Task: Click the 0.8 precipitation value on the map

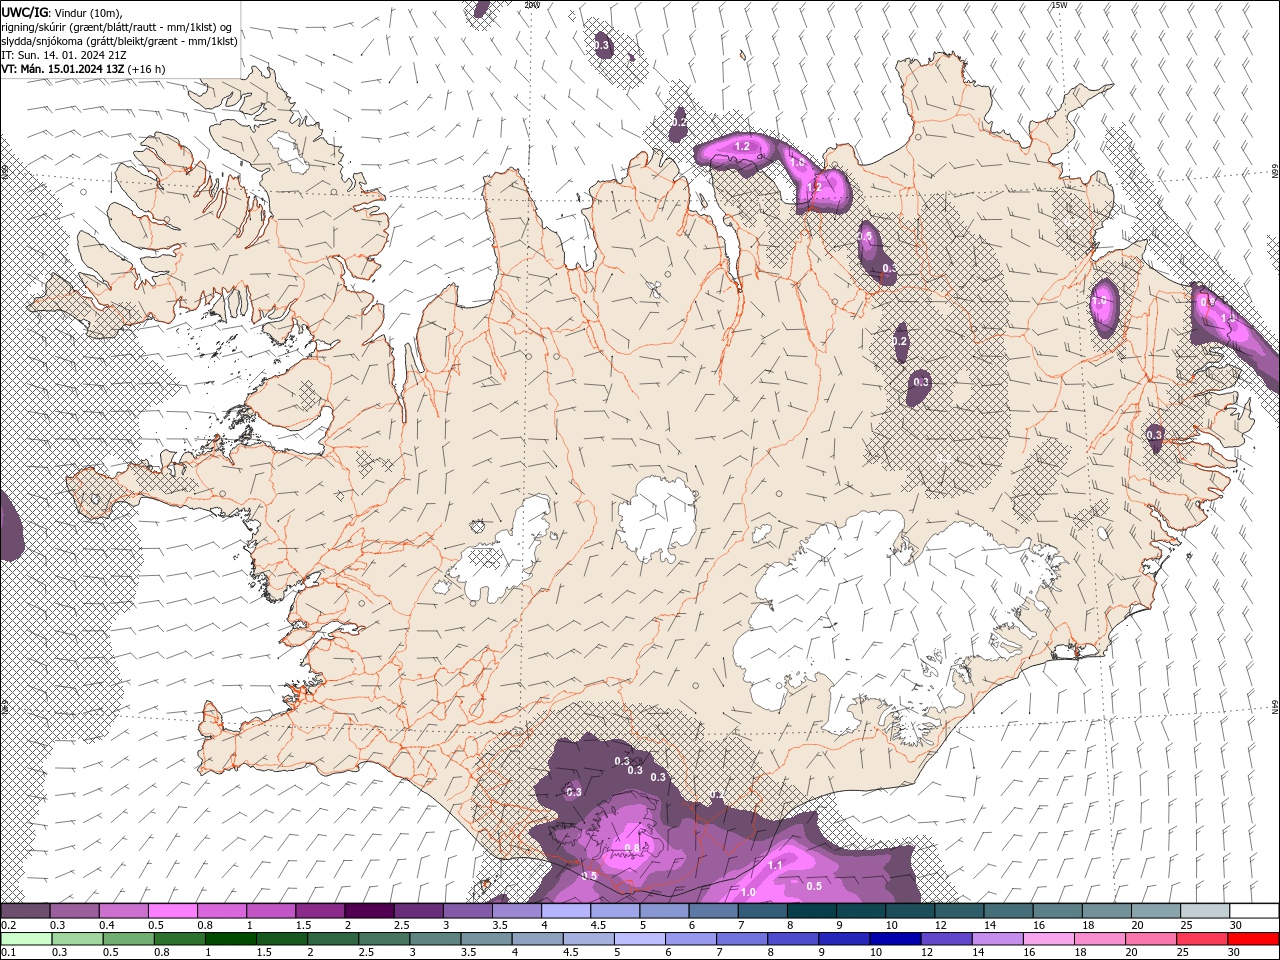Action: click(631, 848)
